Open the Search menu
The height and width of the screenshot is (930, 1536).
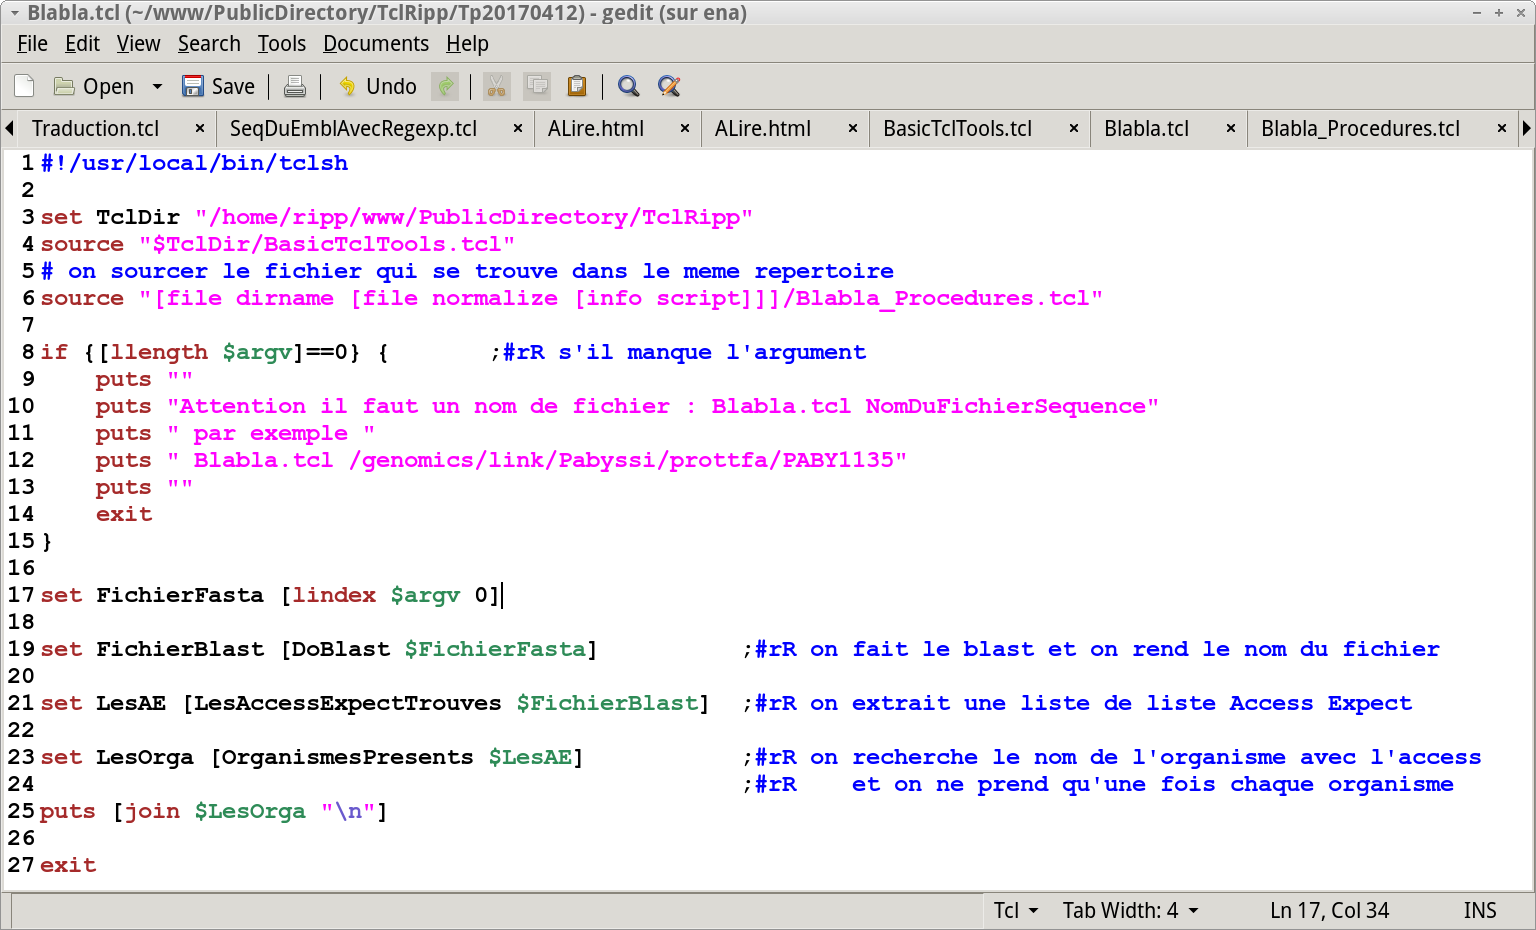[x=209, y=44]
